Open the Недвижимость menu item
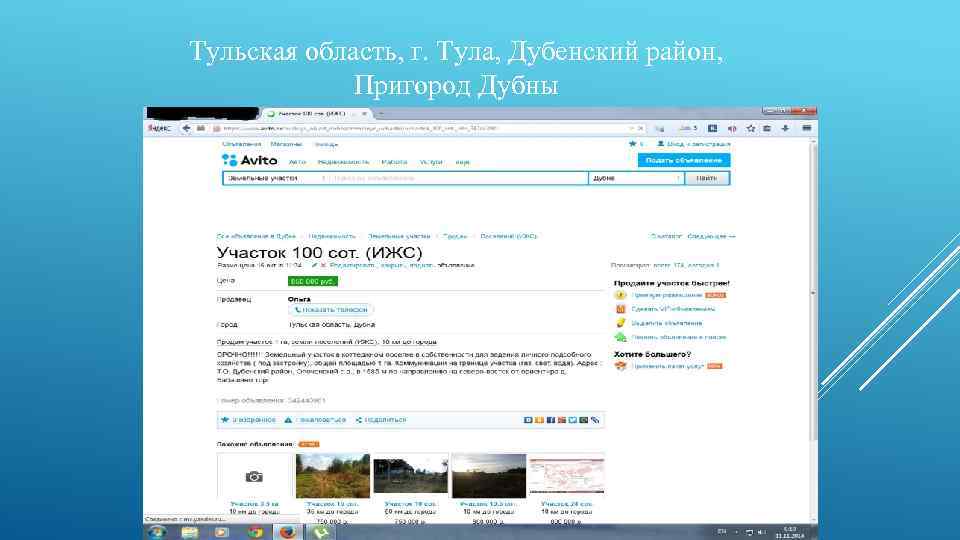This screenshot has height=540, width=960. tap(343, 162)
